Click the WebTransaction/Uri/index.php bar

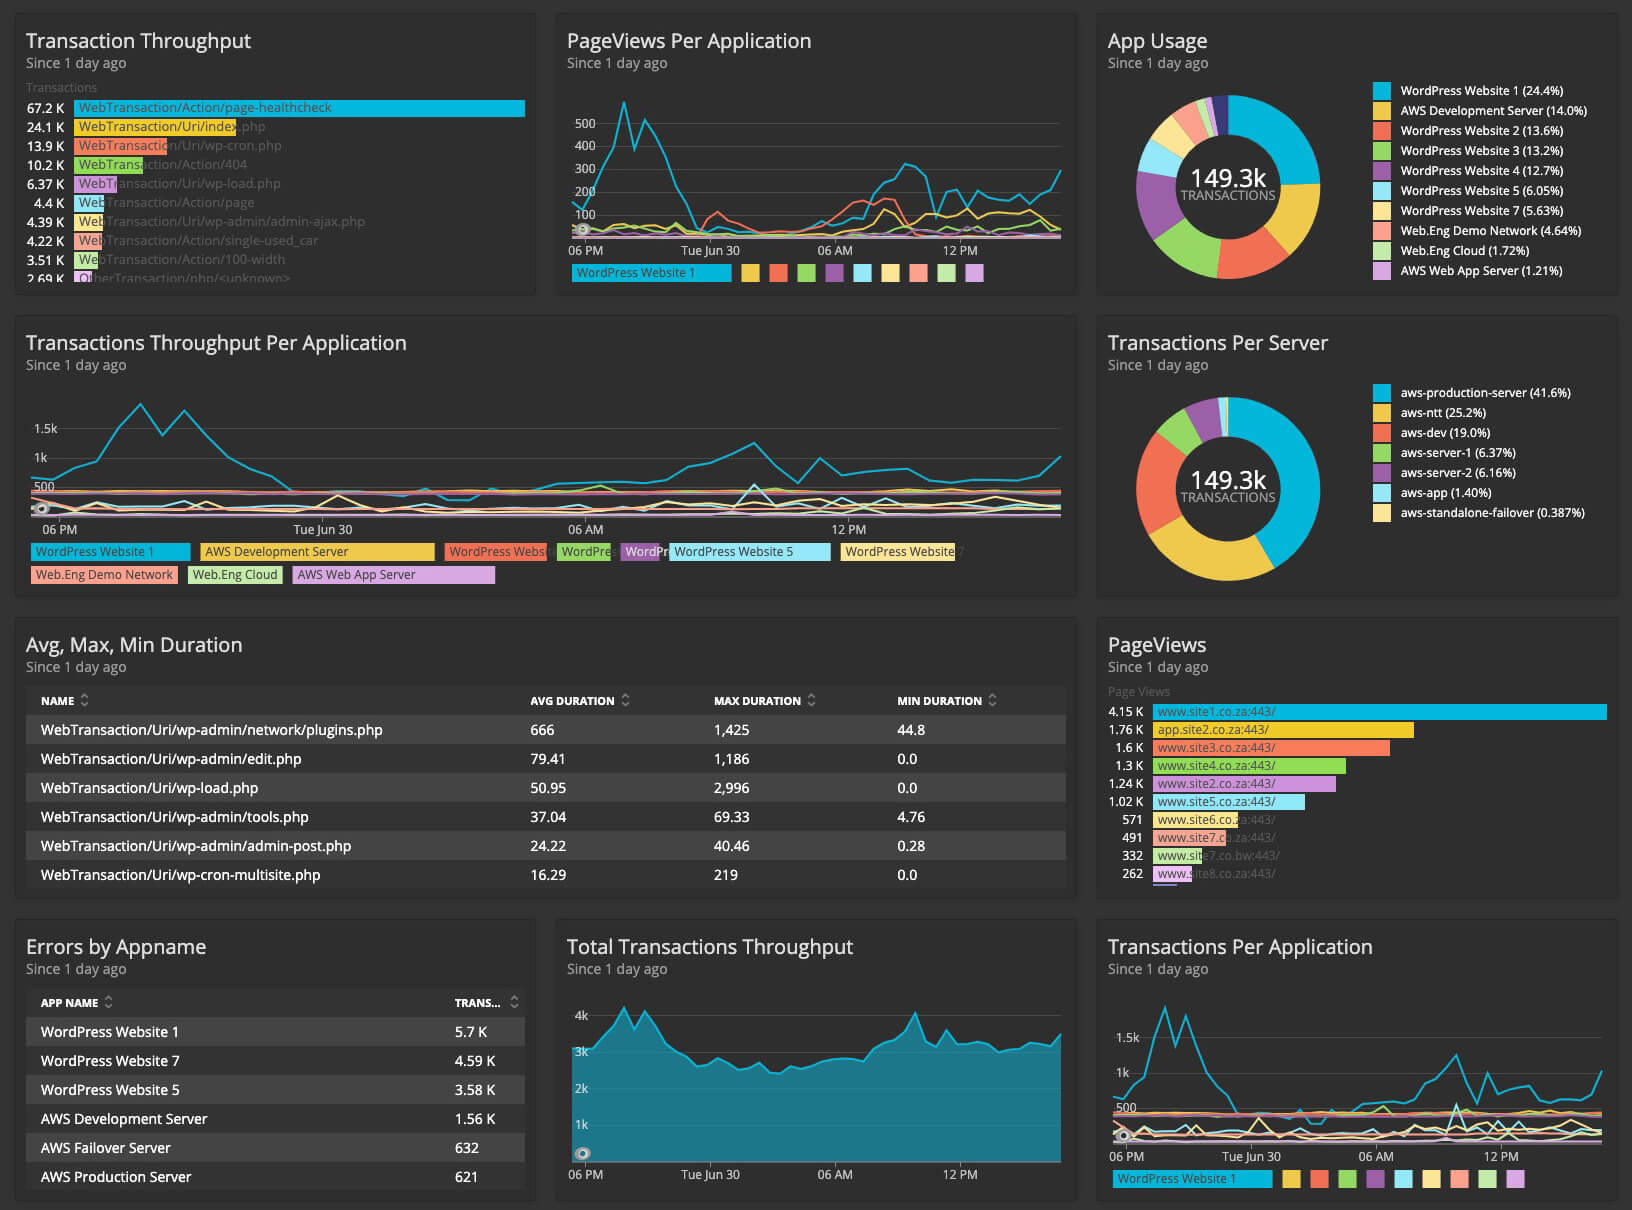155,127
